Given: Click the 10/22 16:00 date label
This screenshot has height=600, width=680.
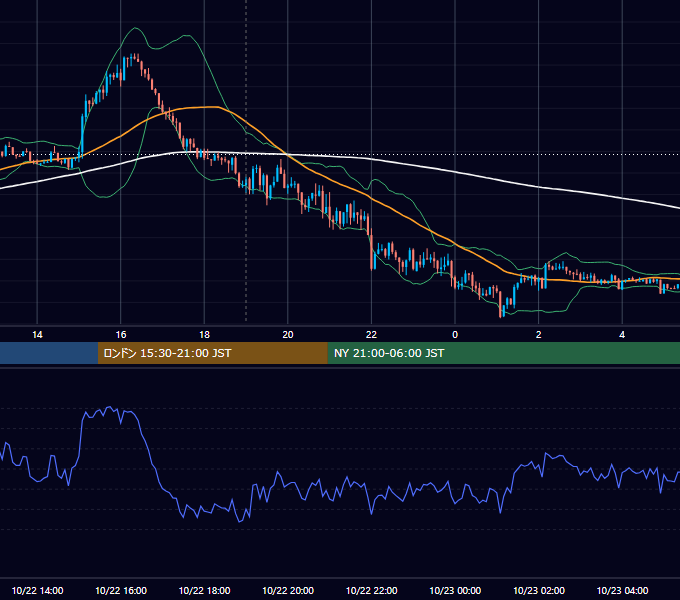Looking at the screenshot, I should (x=121, y=590).
